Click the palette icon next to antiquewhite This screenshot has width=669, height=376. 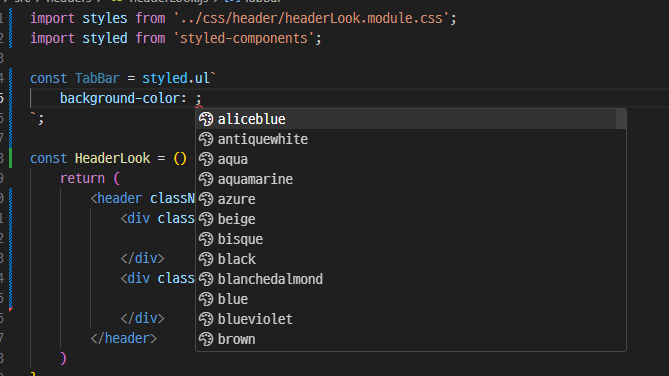pos(206,139)
